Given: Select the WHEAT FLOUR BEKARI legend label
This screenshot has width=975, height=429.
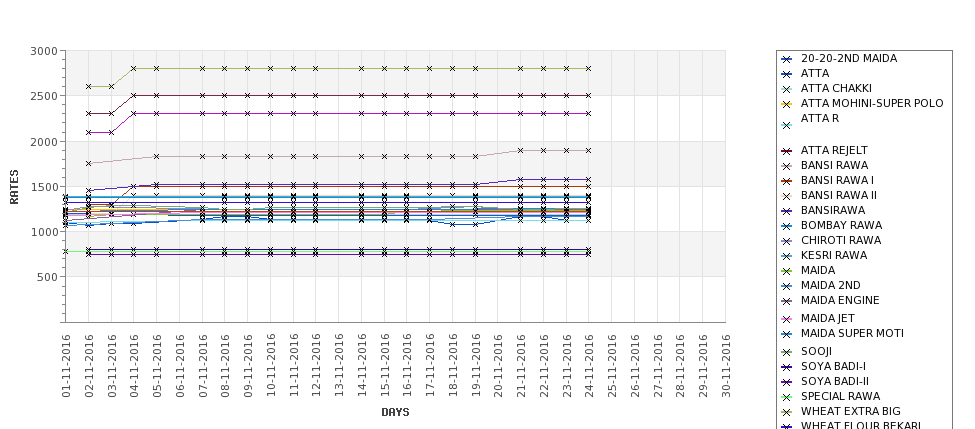Looking at the screenshot, I should pos(861,425).
